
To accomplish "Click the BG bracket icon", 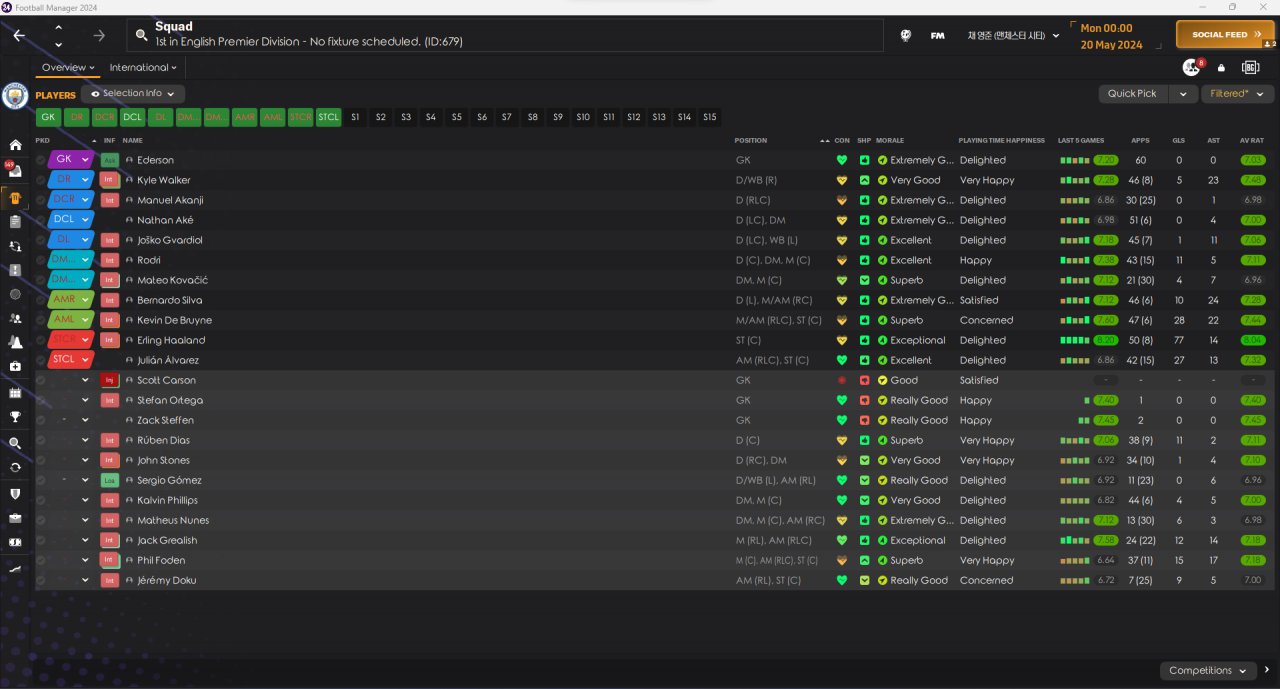I will click(1250, 67).
